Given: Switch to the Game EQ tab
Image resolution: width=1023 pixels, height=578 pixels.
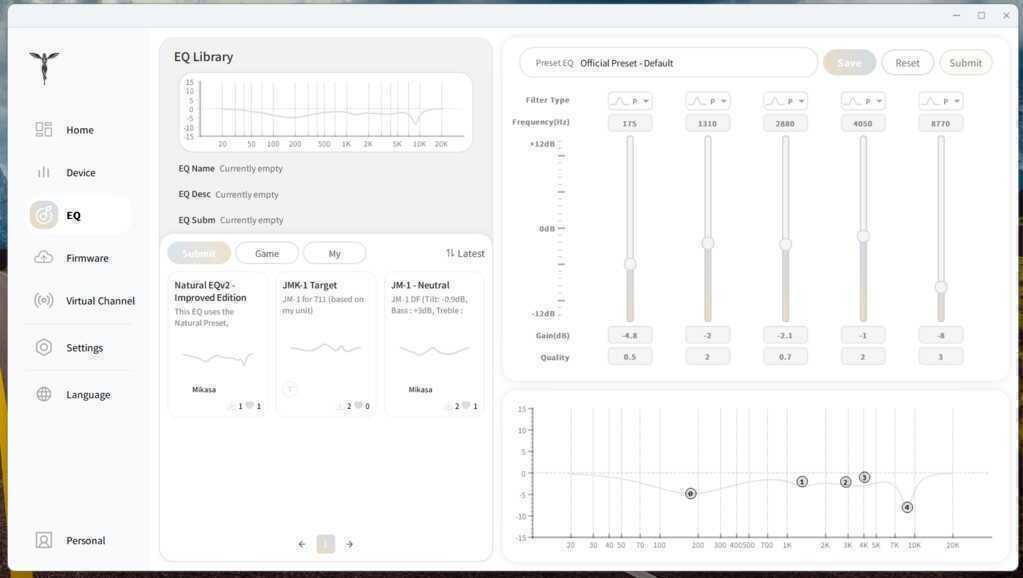Looking at the screenshot, I should point(267,254).
